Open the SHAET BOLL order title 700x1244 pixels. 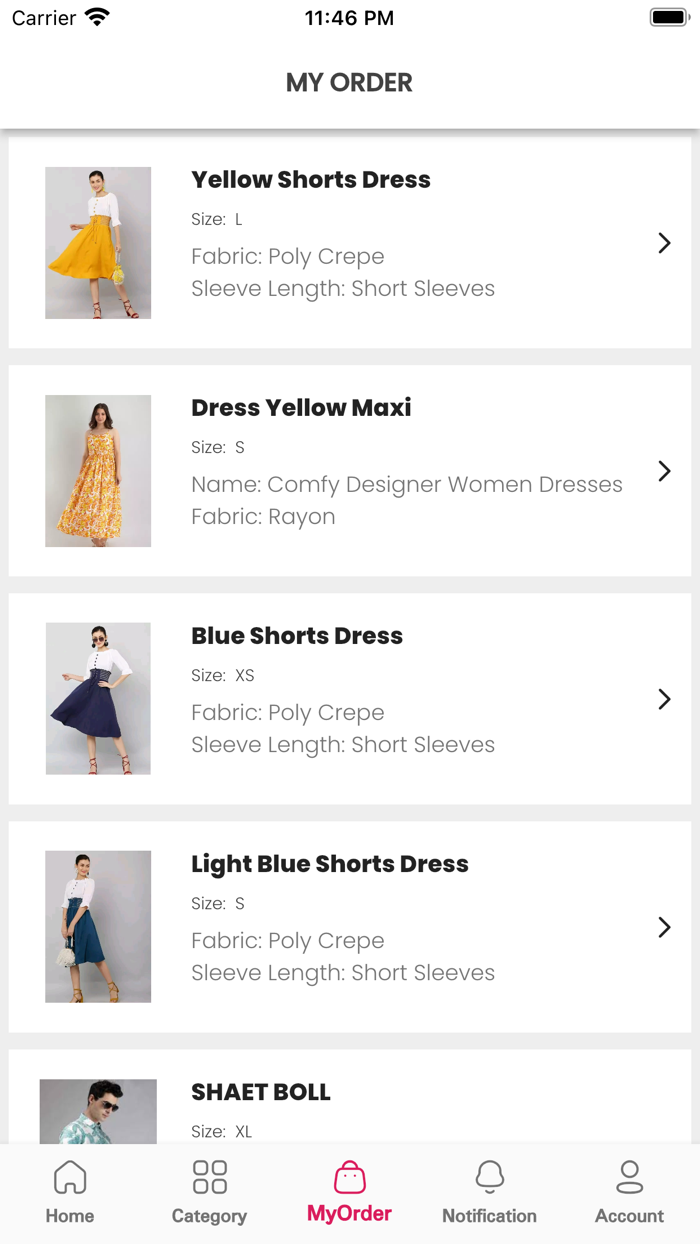[x=261, y=1092]
